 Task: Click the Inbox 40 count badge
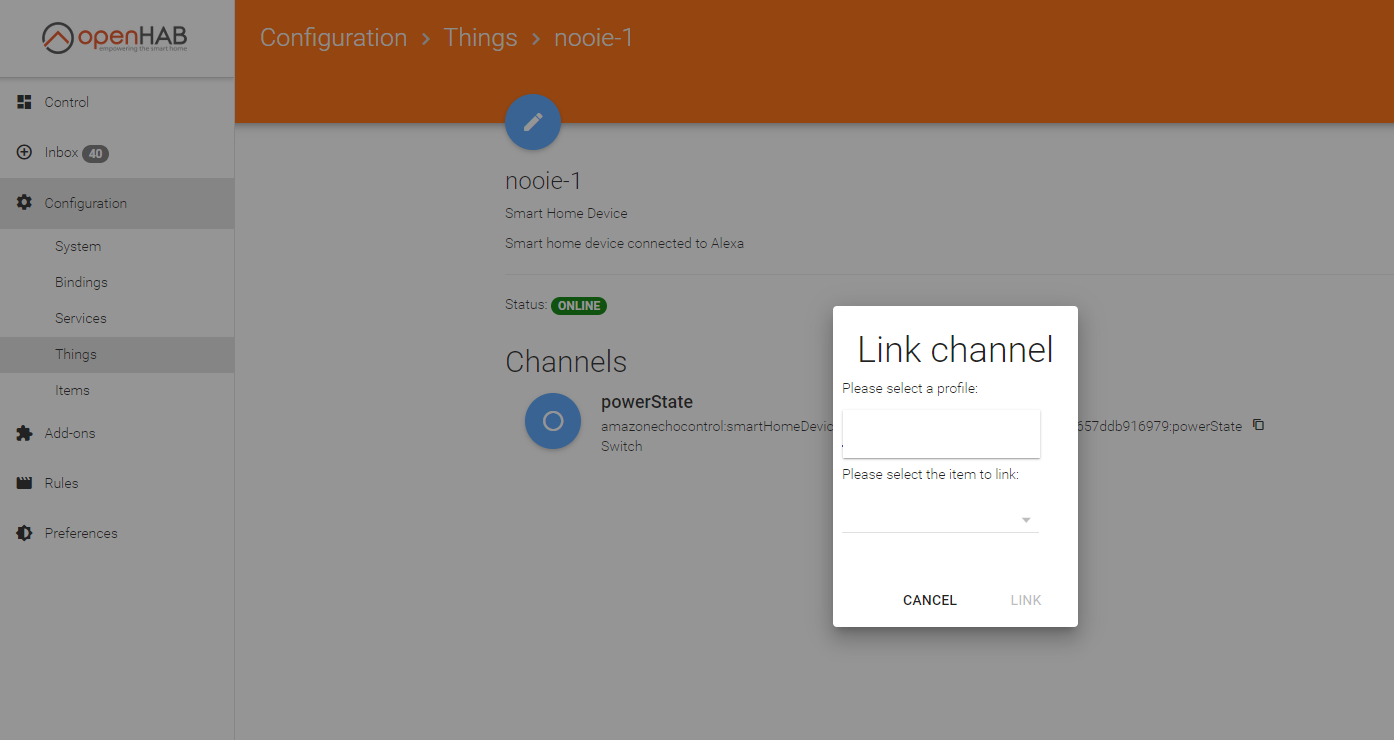tap(95, 154)
